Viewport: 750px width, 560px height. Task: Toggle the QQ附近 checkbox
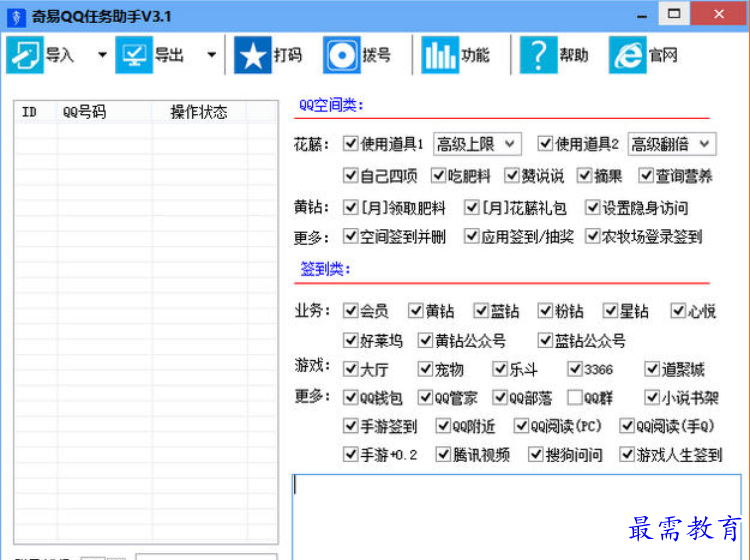[443, 425]
